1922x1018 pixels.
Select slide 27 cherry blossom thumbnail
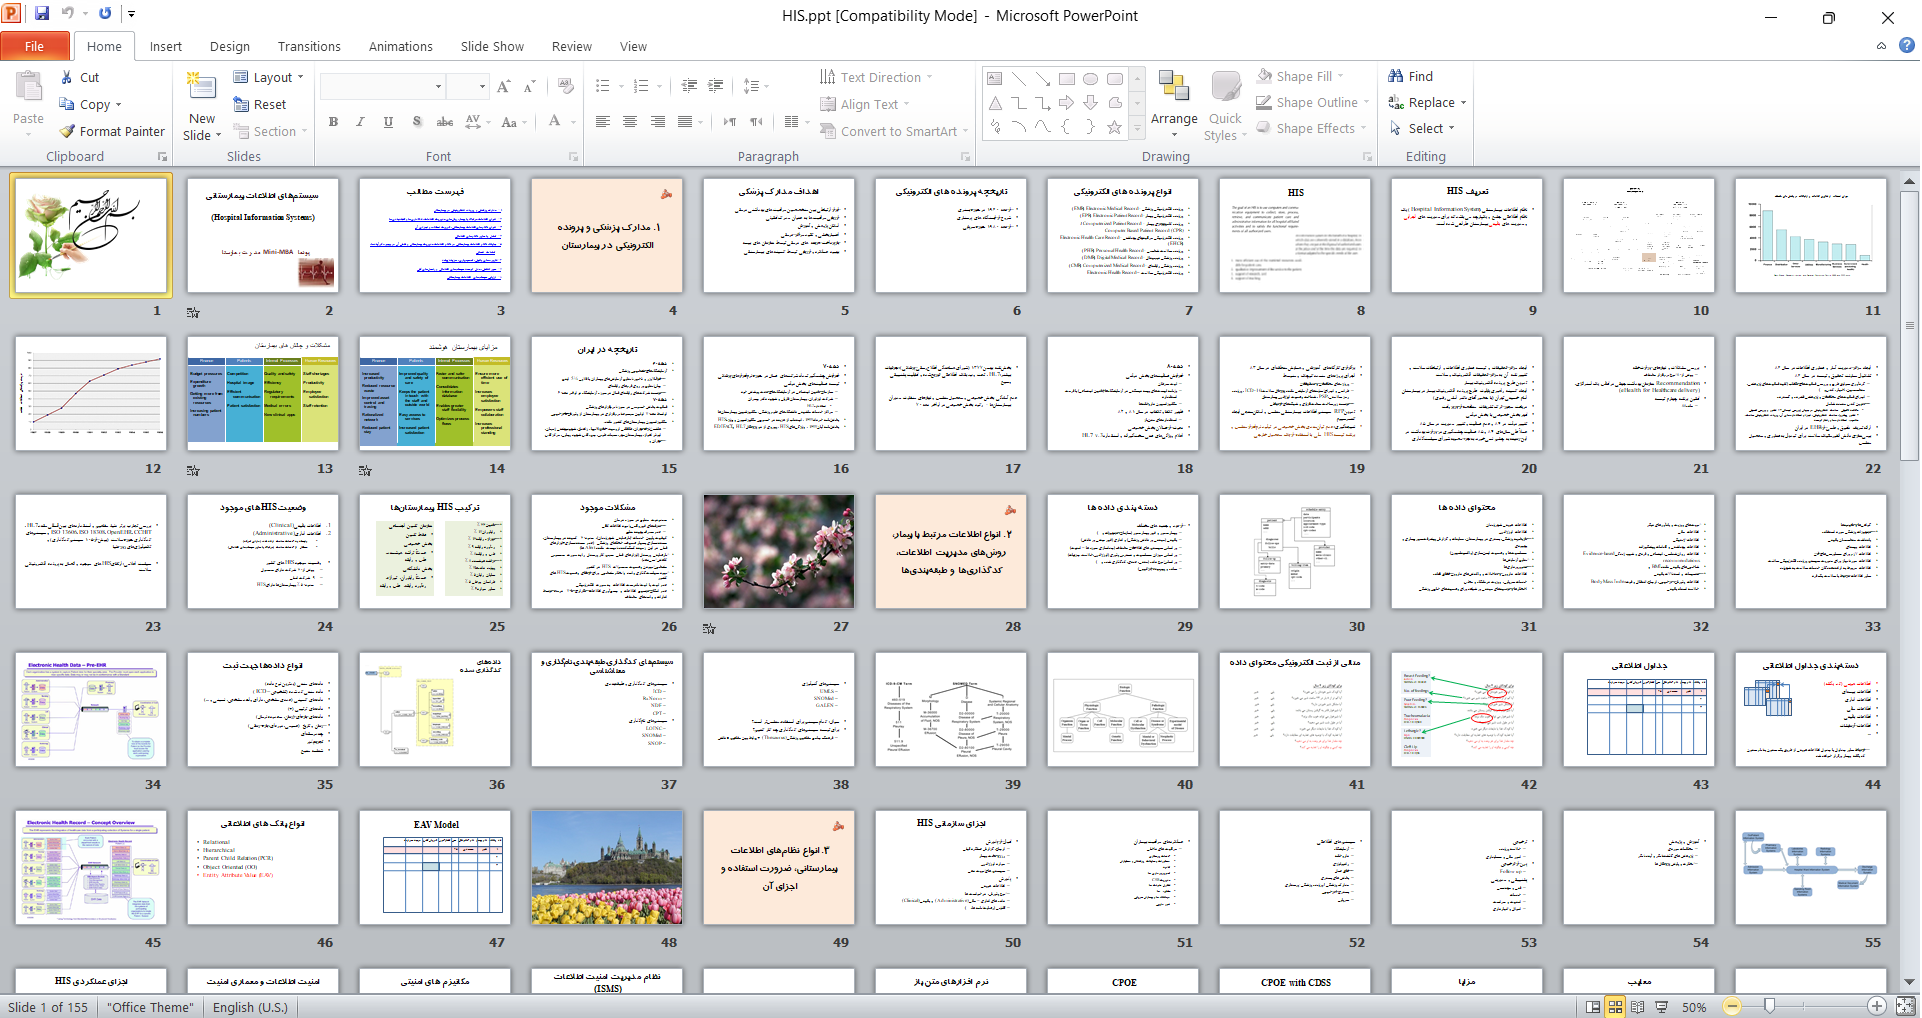pyautogui.click(x=779, y=551)
